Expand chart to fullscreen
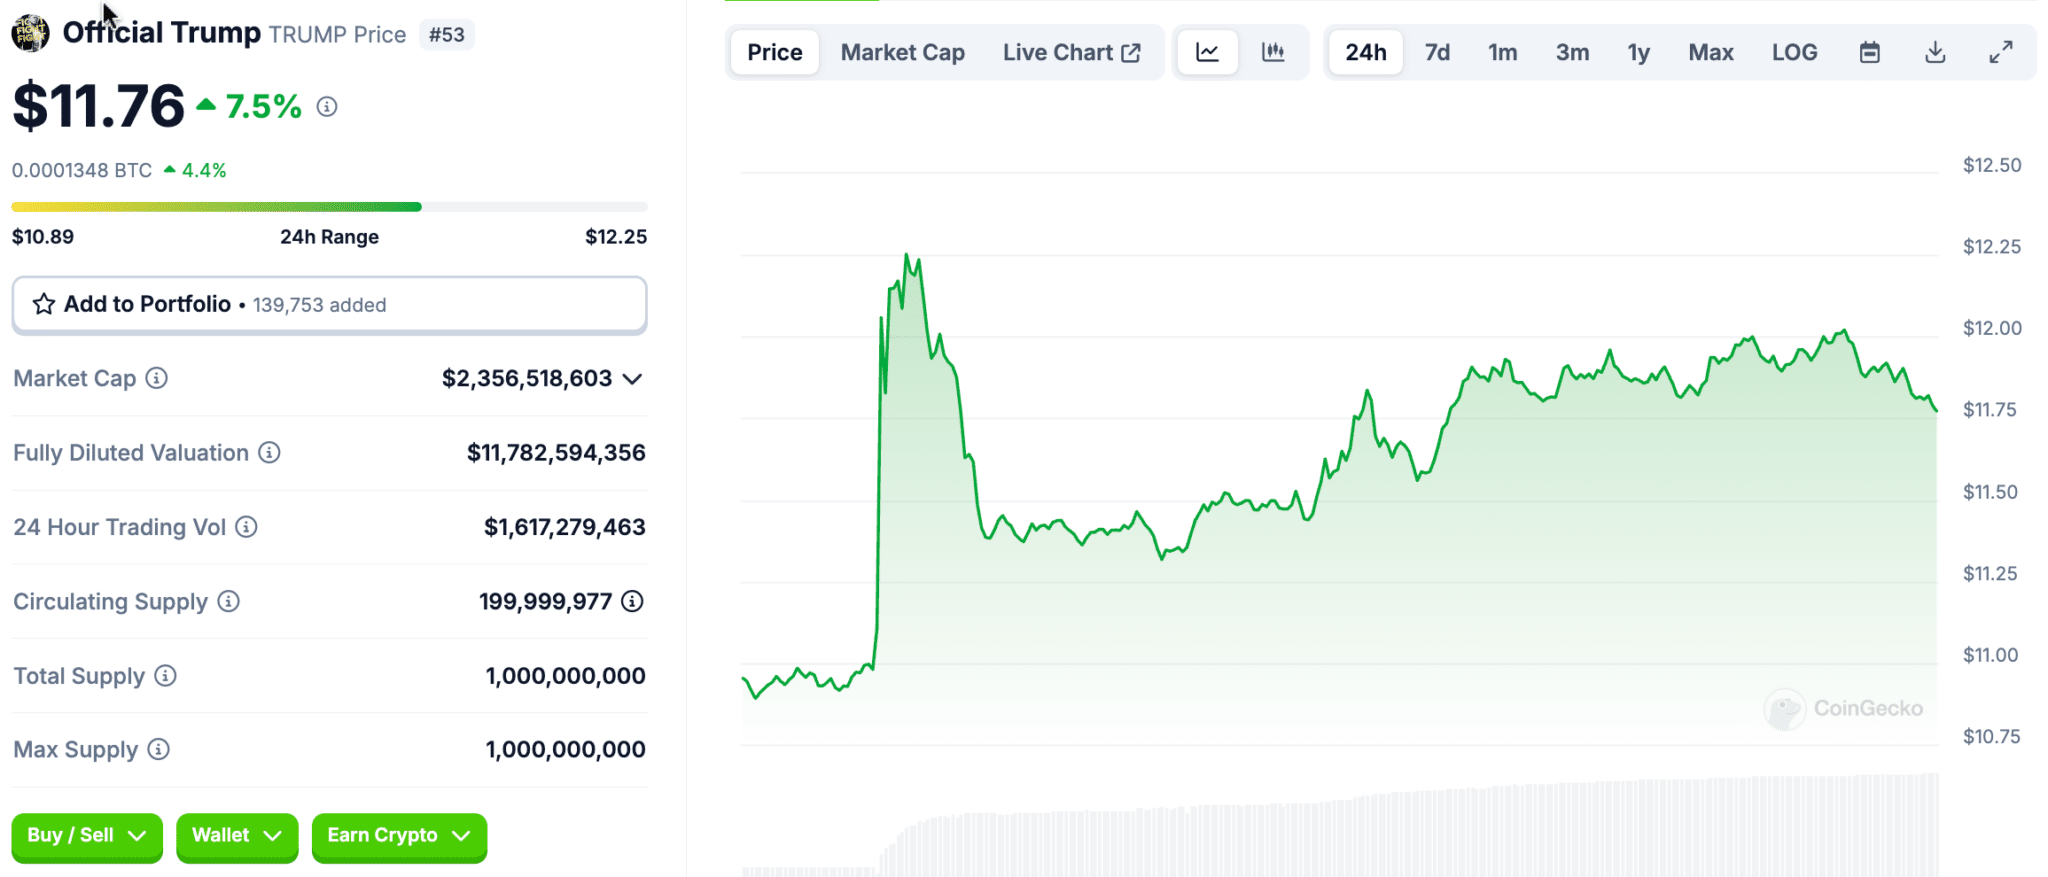The width and height of the screenshot is (2048, 877). click(x=2001, y=52)
